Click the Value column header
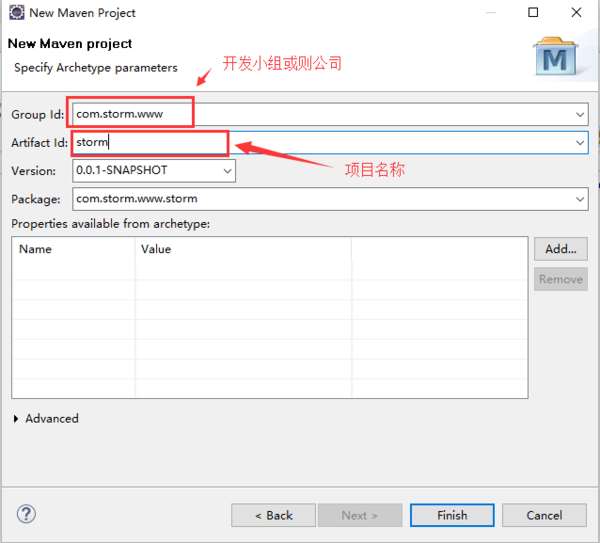Viewport: 600px width, 543px height. [243, 249]
